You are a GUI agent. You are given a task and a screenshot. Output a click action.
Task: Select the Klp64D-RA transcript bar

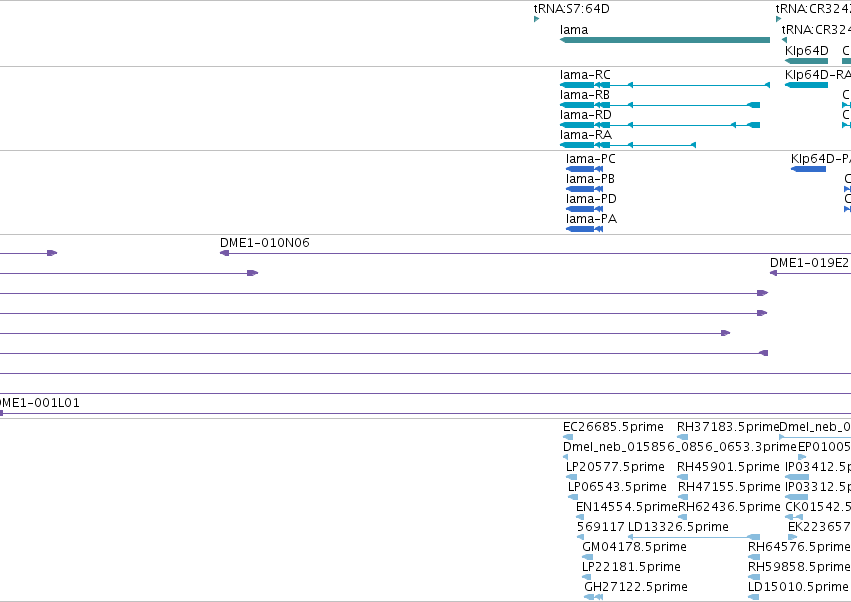[x=806, y=85]
